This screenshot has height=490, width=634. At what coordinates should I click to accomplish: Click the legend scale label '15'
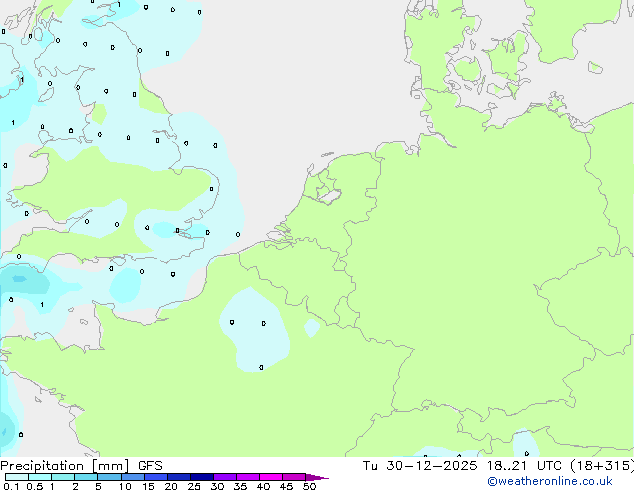[148, 486]
